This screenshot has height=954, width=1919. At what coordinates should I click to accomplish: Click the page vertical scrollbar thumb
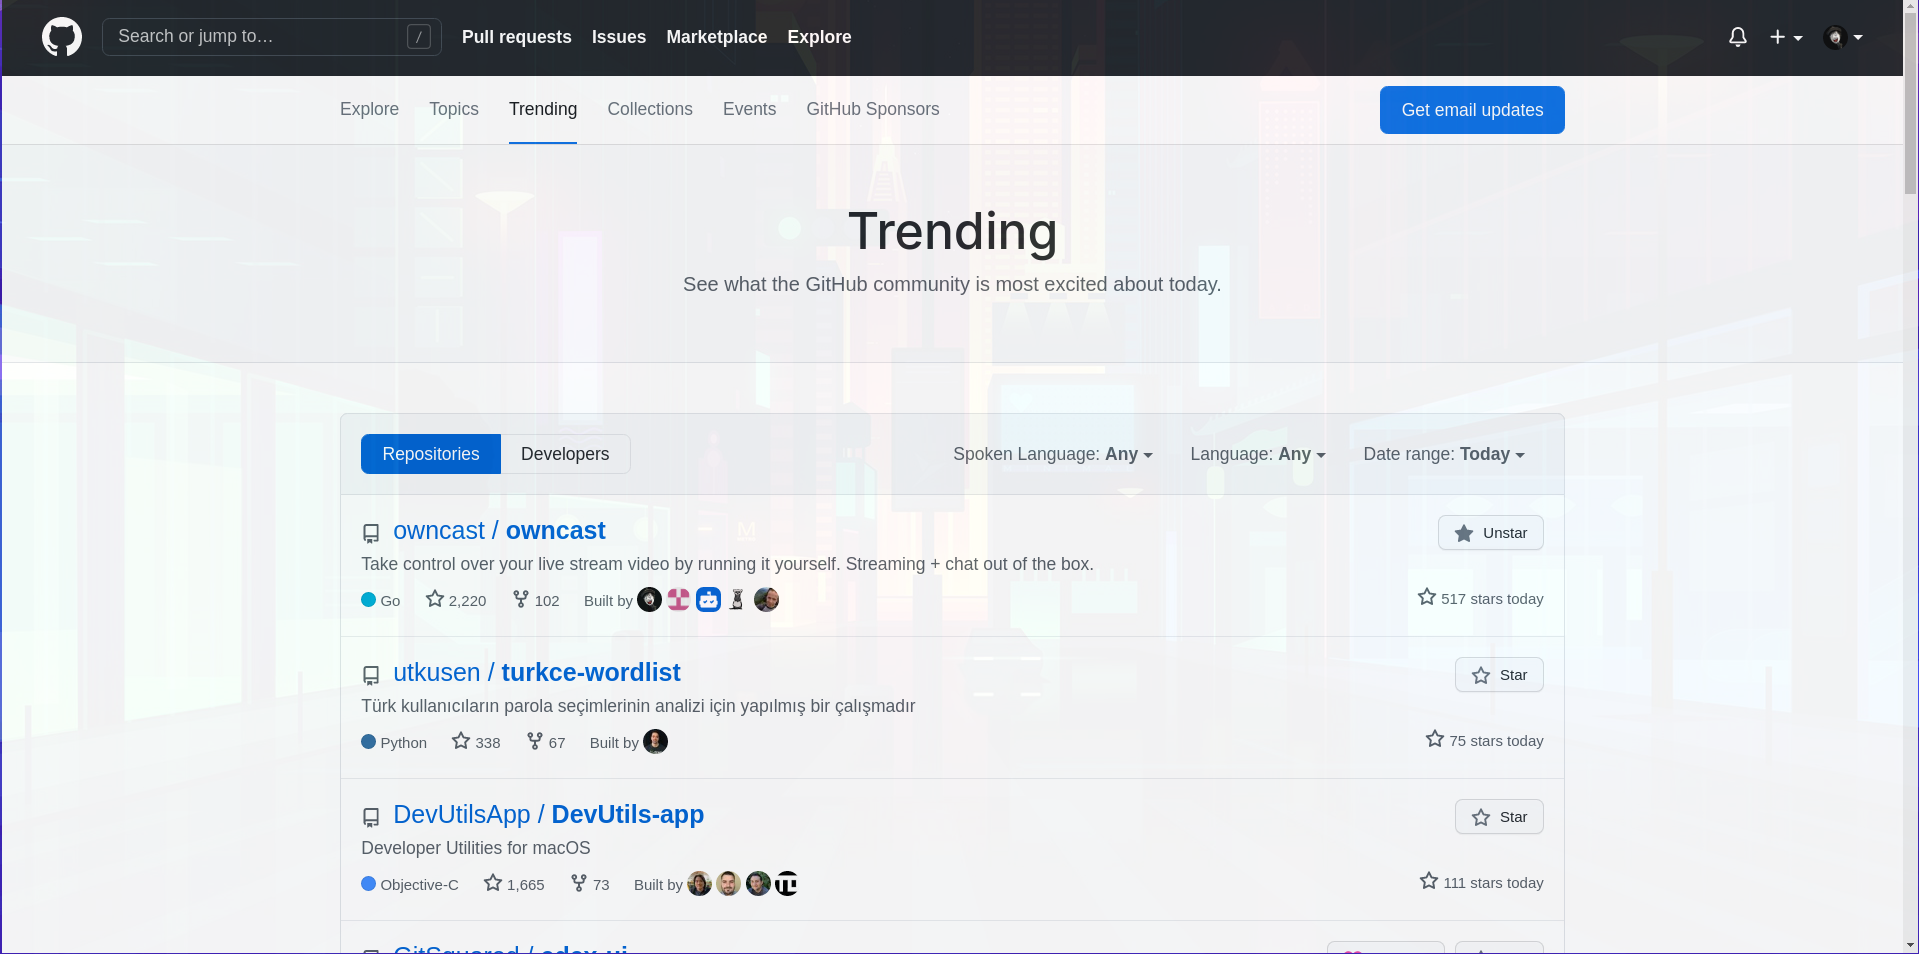[1911, 104]
